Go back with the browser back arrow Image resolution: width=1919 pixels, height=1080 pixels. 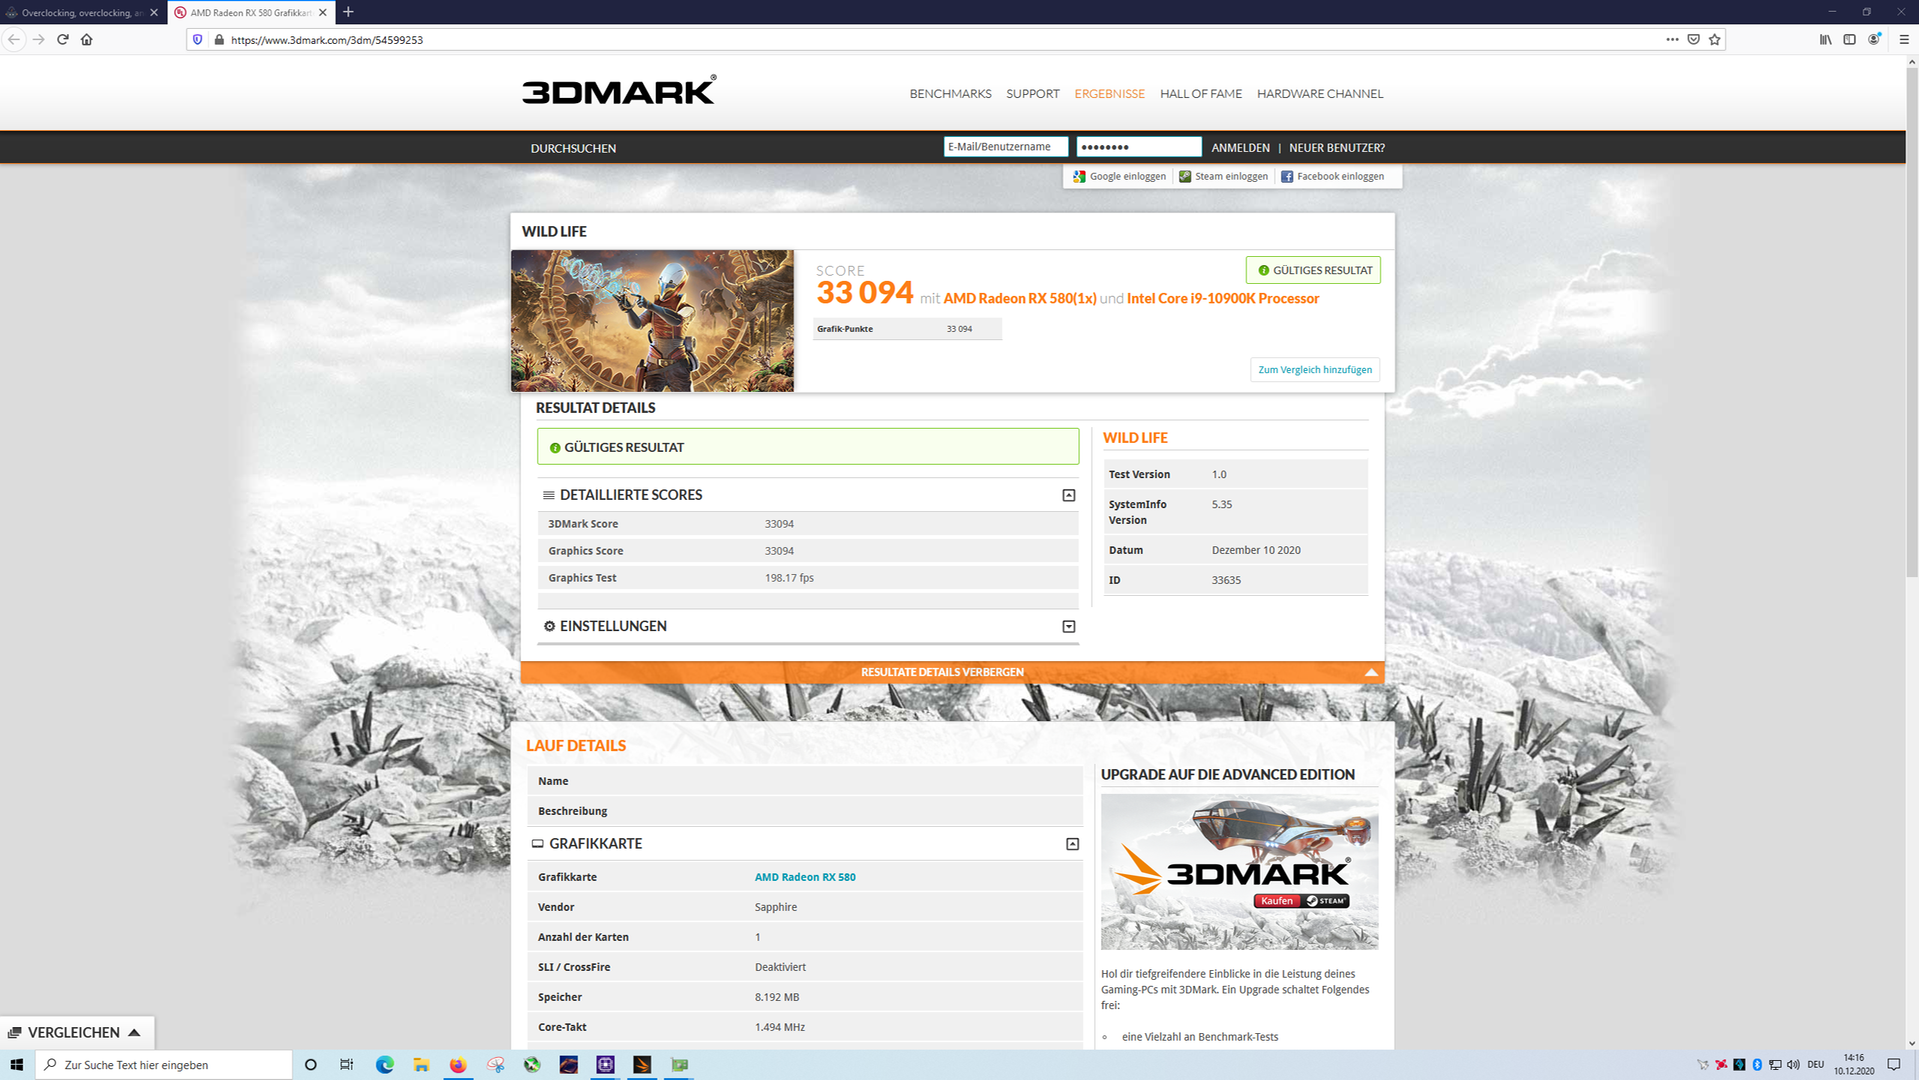[x=14, y=39]
